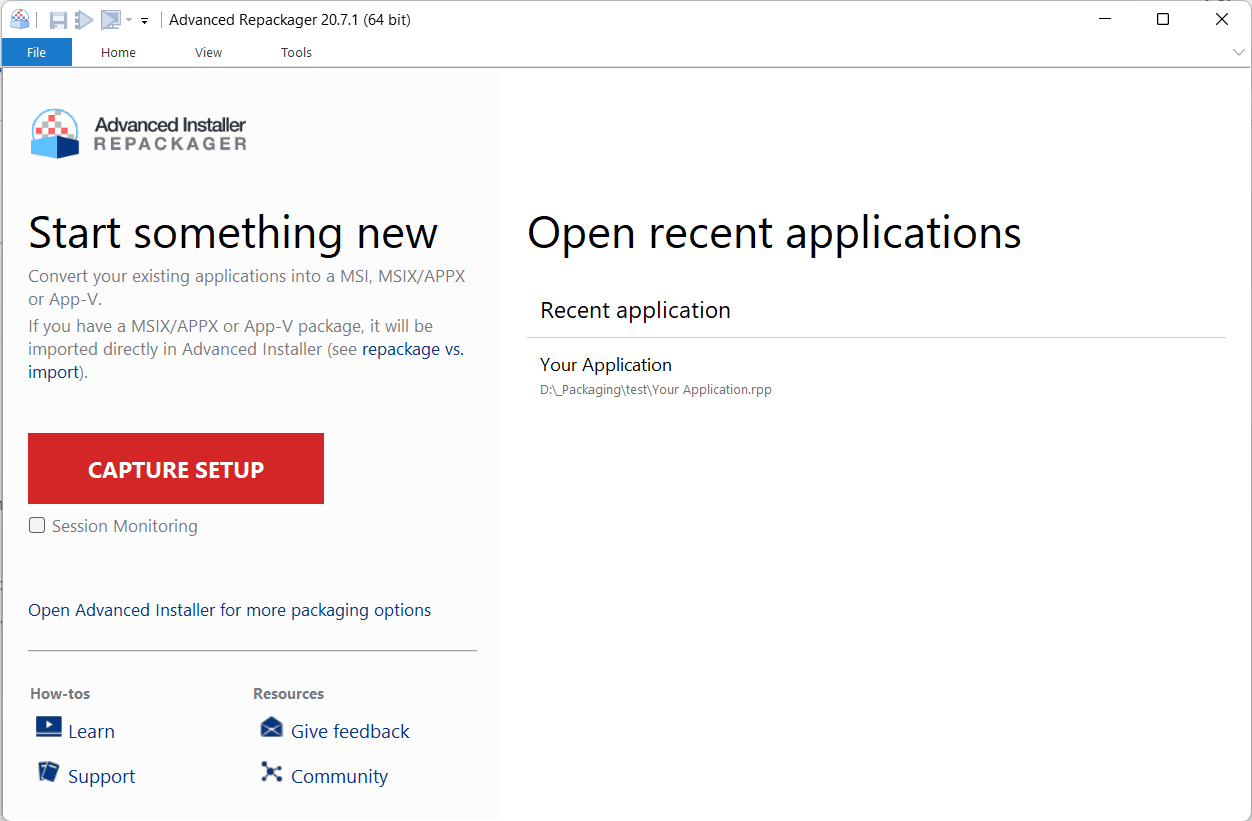Click the build/run arrow icon in quick access toolbar
Screen dimensions: 1252x821
[x=85, y=20]
